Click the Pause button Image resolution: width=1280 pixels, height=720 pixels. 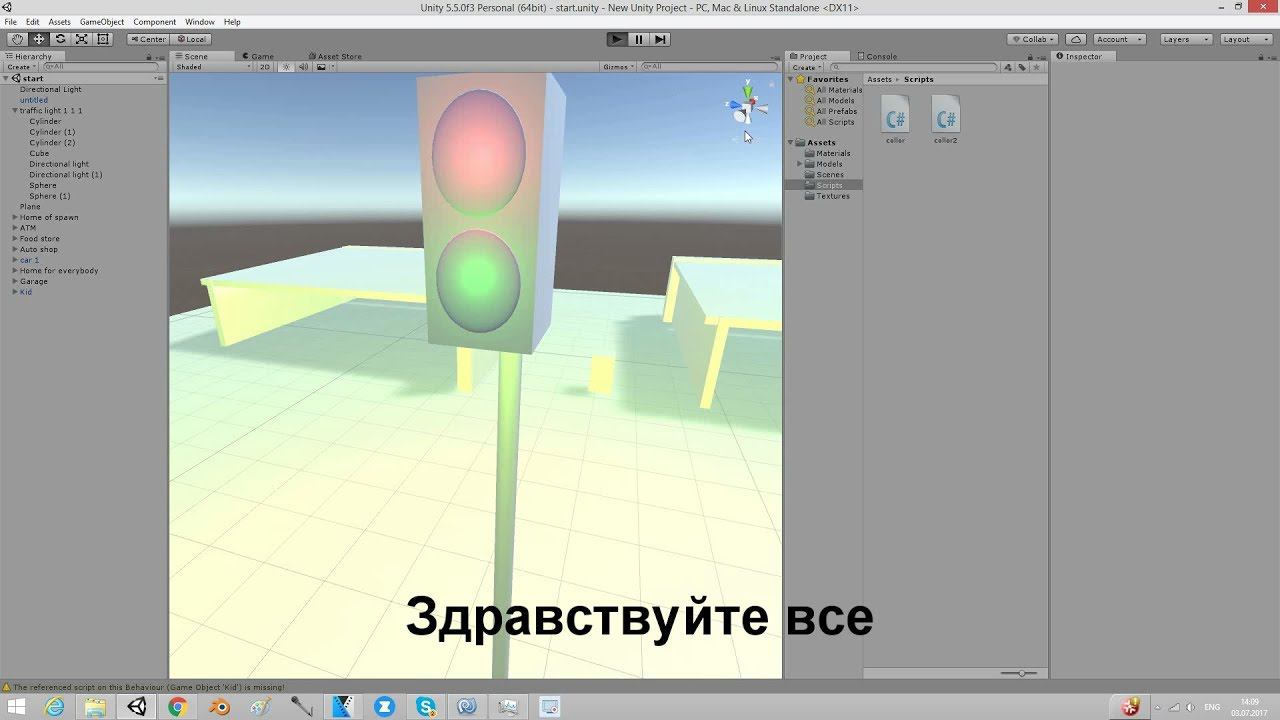point(638,39)
